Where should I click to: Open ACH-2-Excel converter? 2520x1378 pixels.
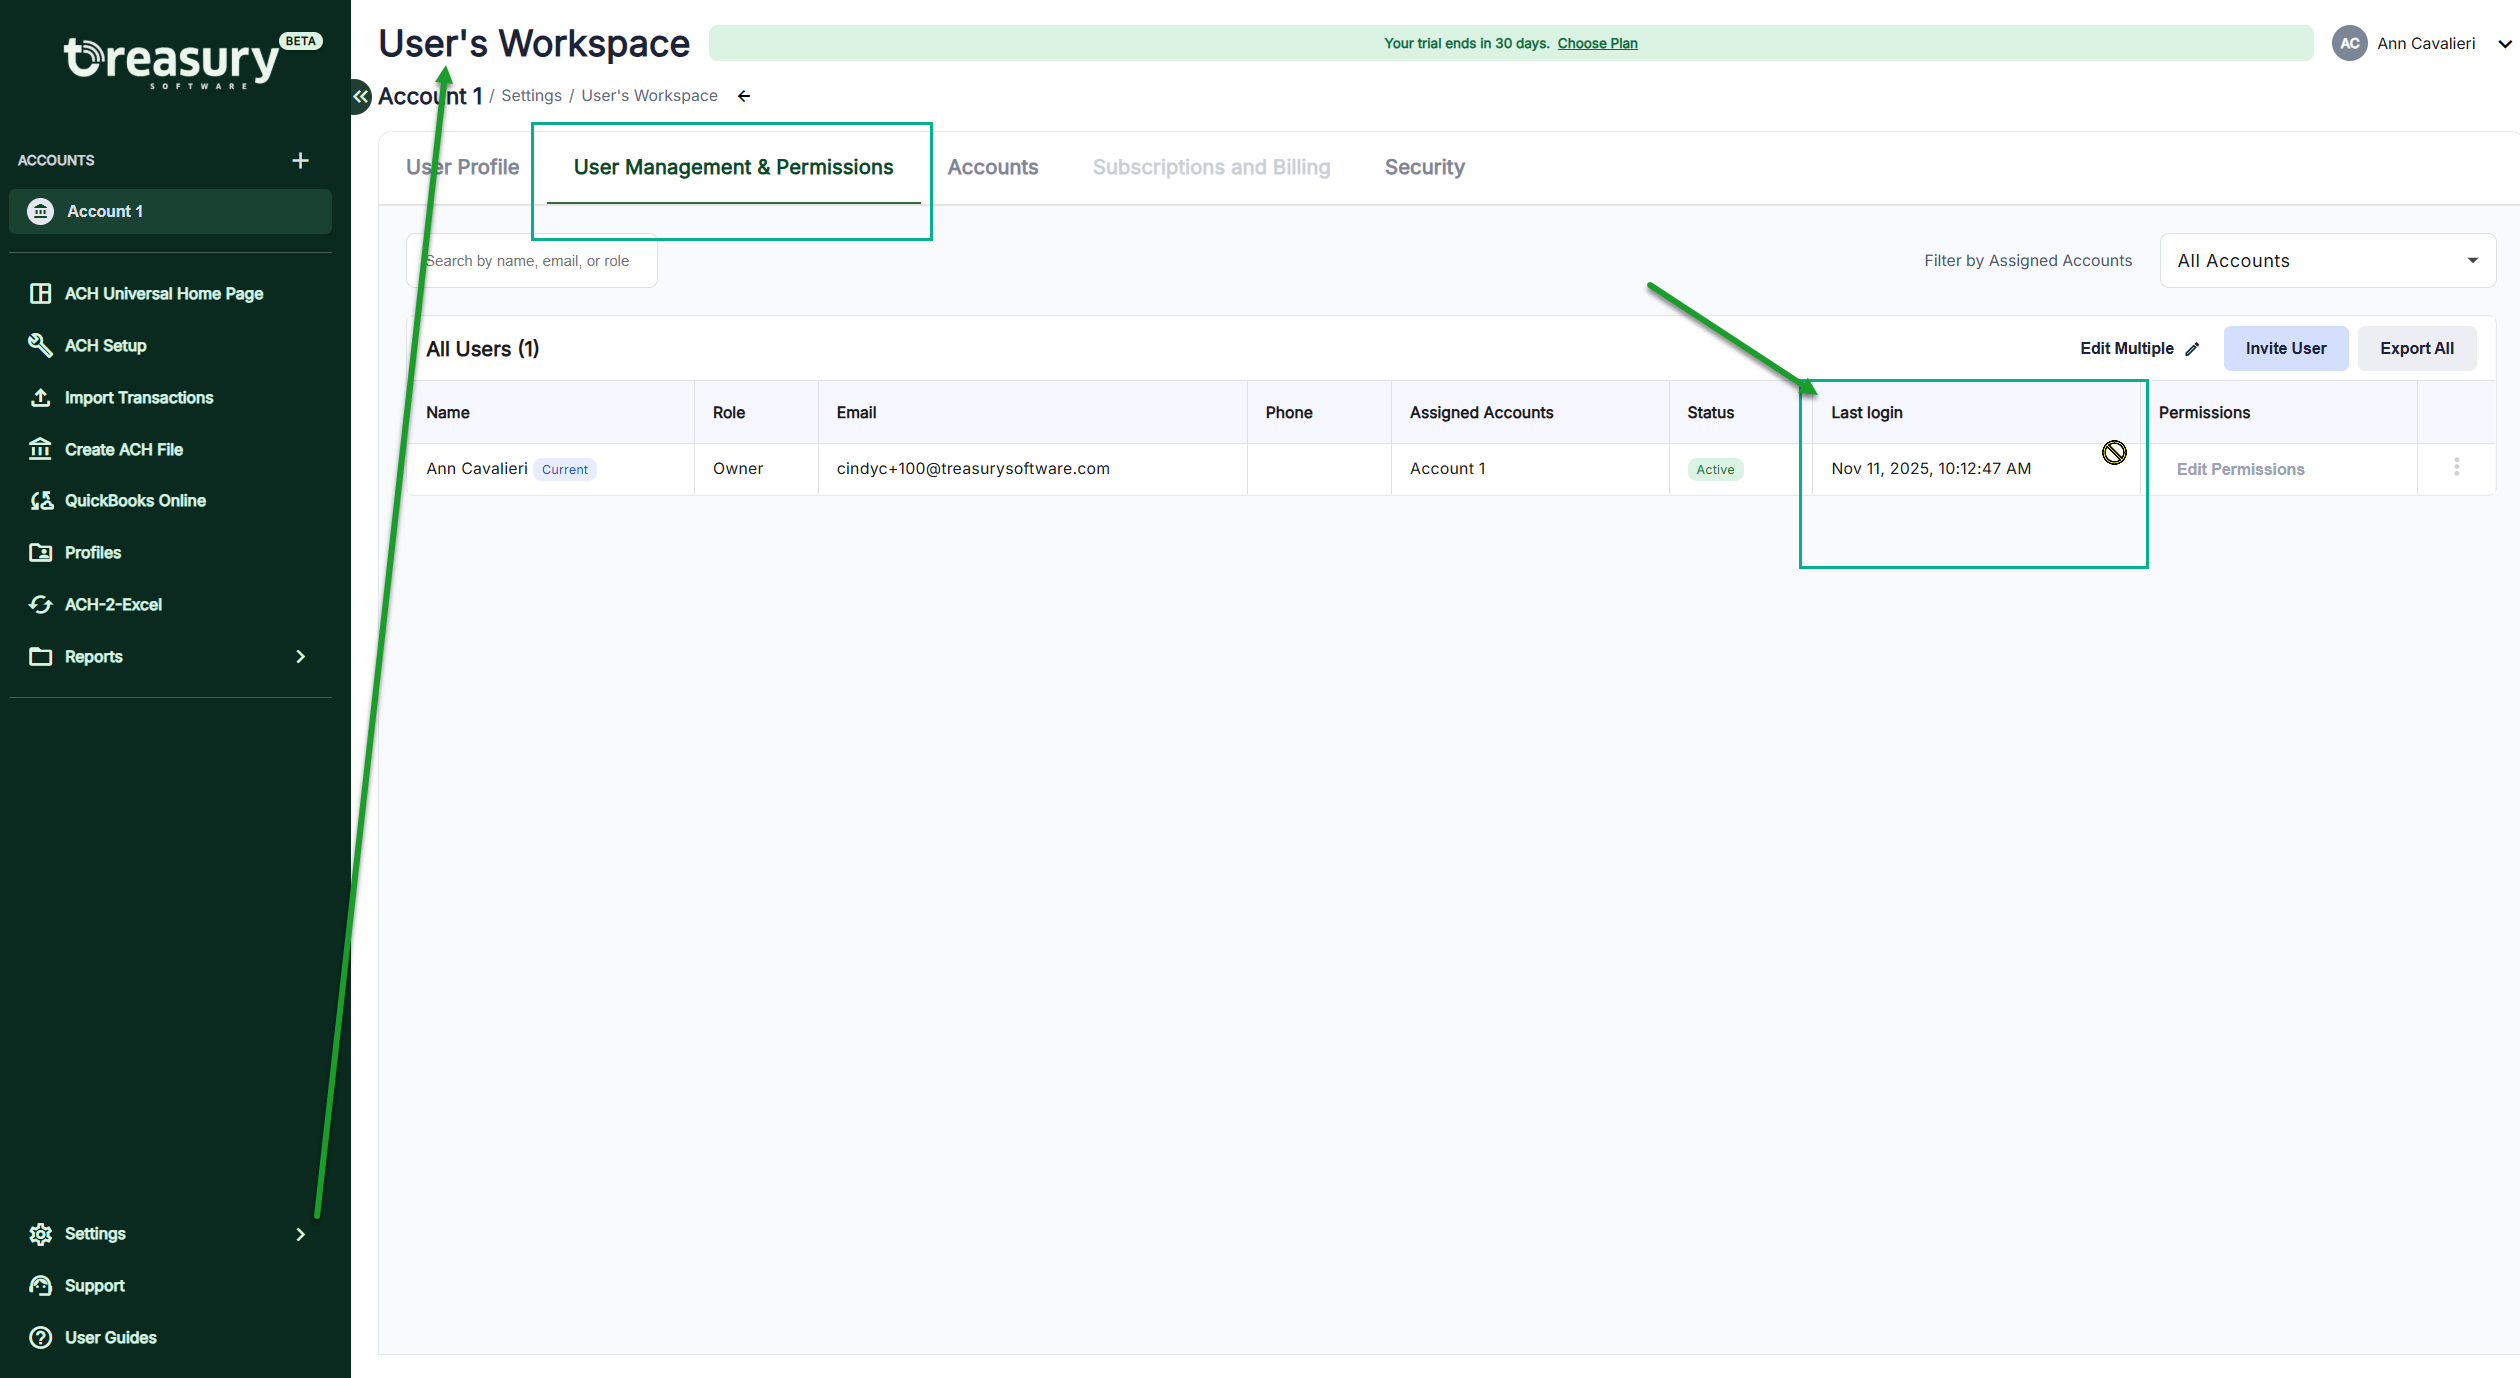113,604
